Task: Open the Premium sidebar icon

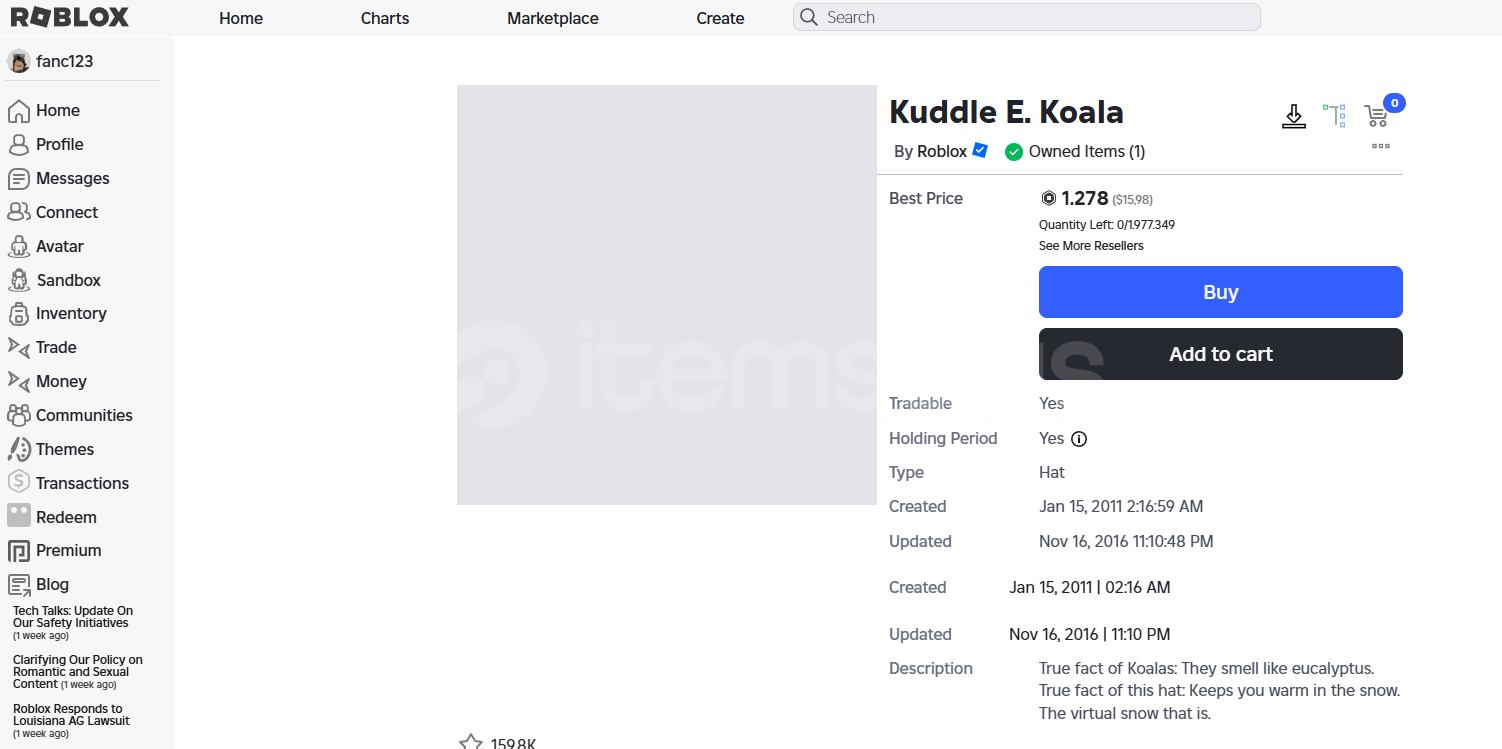Action: tap(18, 550)
